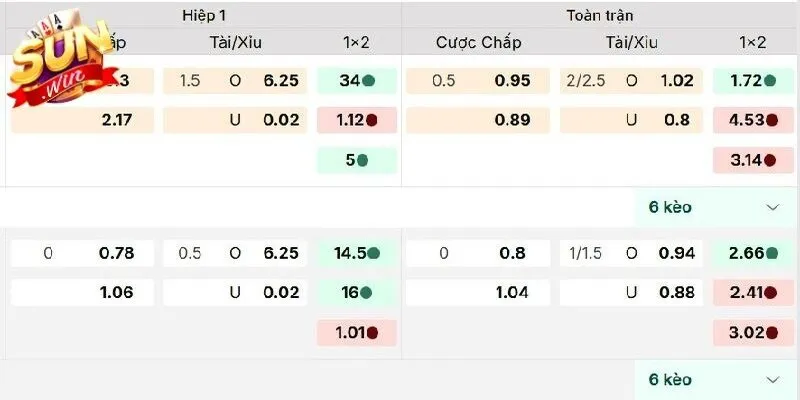Switch to the Hiệp 1 section header
800x400 pixels.
(x=204, y=16)
